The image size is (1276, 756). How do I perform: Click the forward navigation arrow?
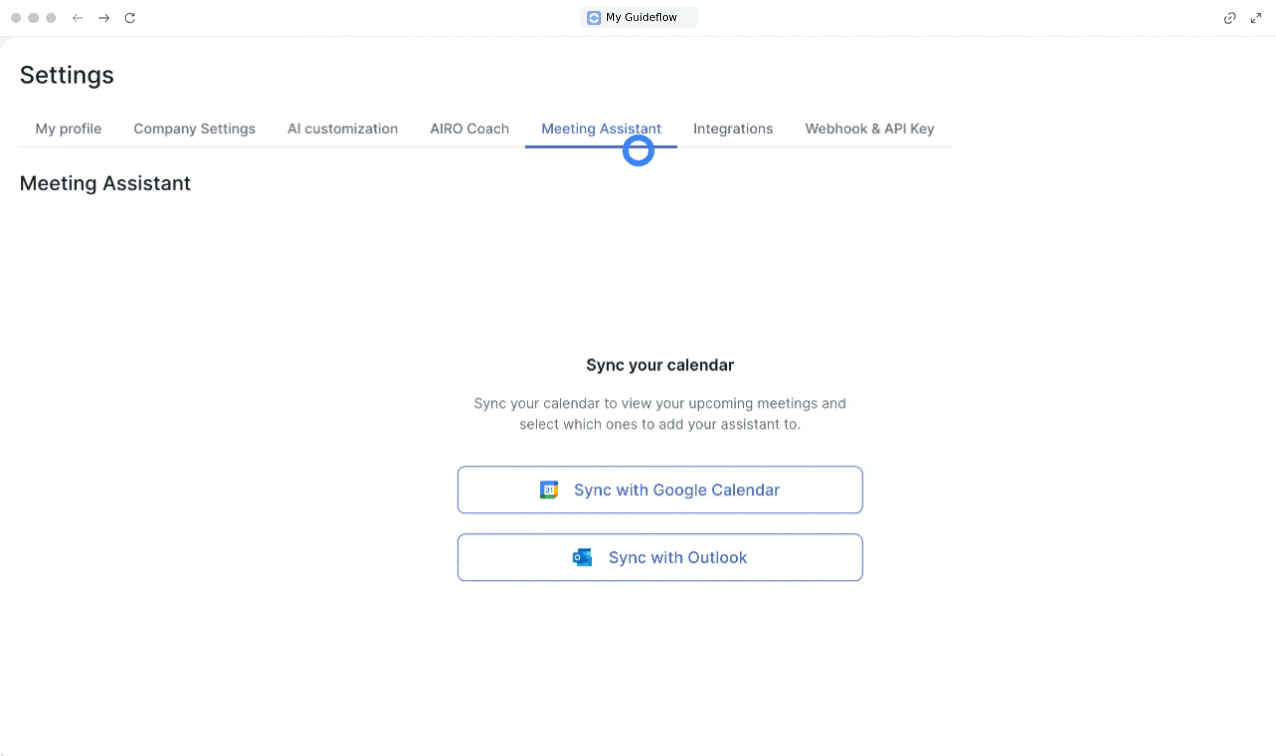pos(104,18)
